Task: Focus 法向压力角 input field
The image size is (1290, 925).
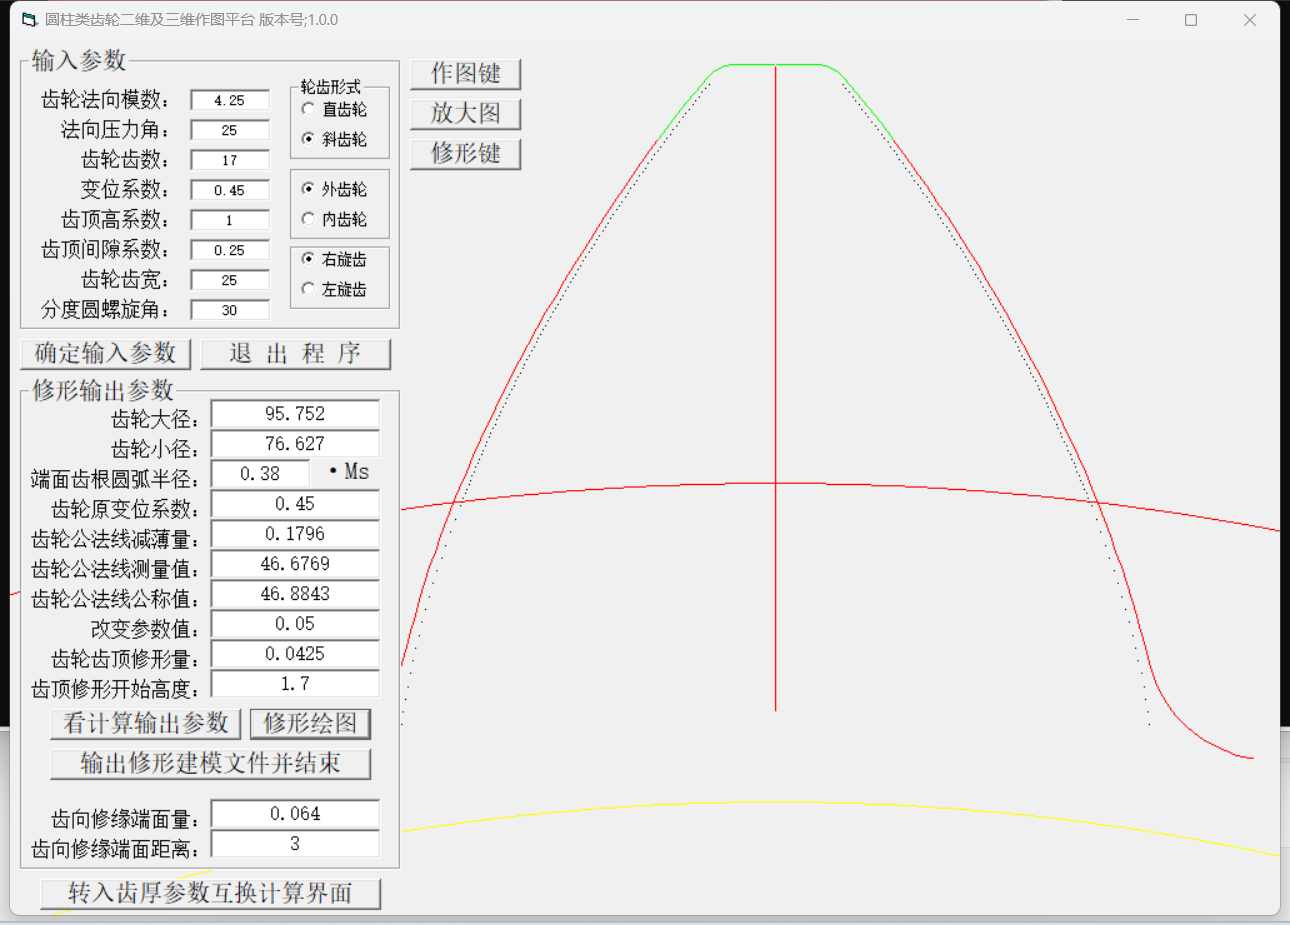Action: click(x=230, y=130)
